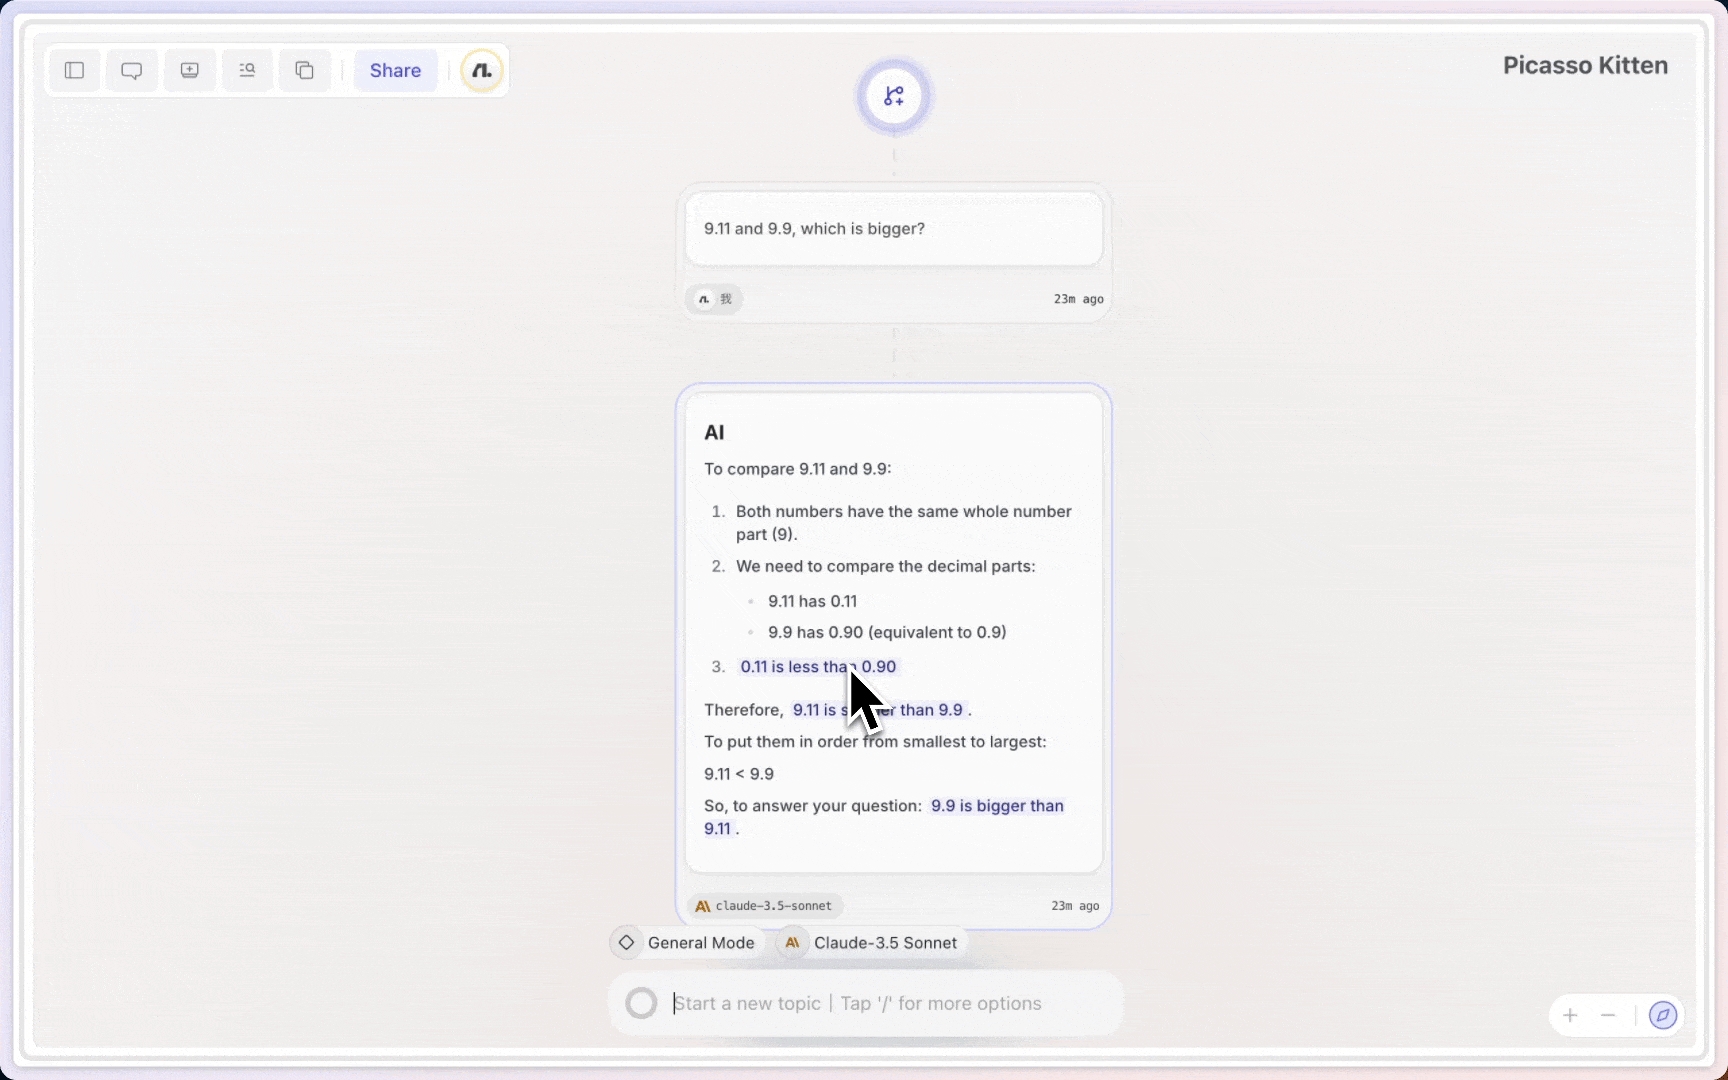Click the branch node icon at top
This screenshot has height=1080, width=1728.
coord(894,96)
